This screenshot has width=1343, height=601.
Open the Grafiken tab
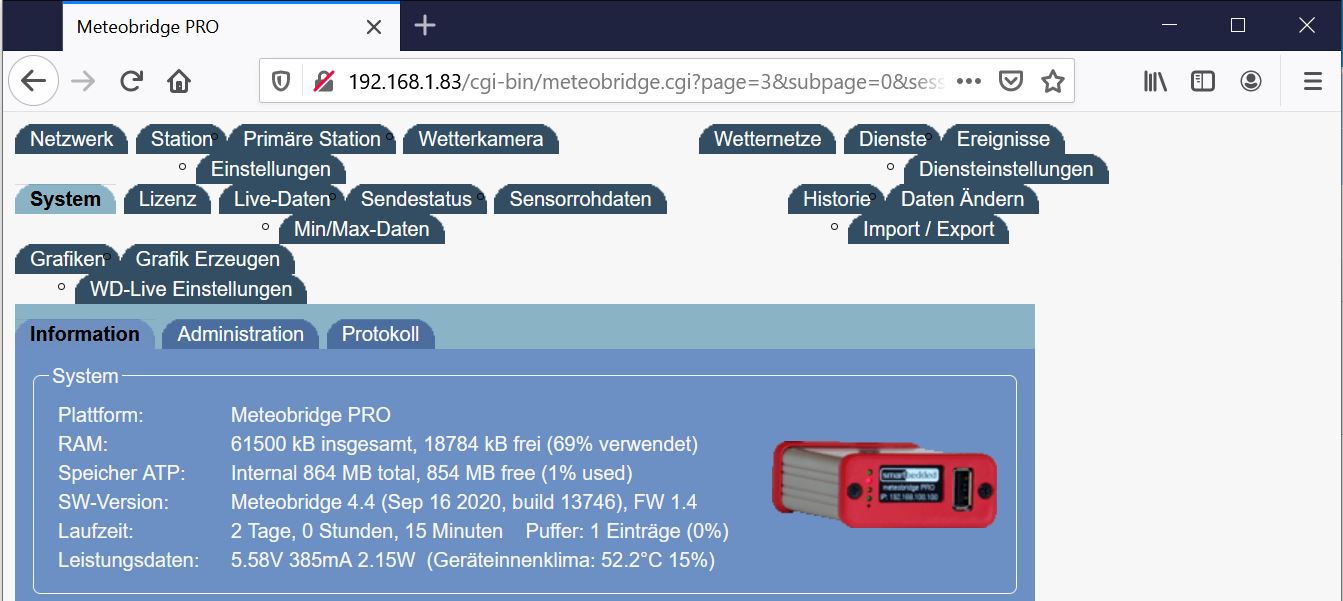(67, 259)
